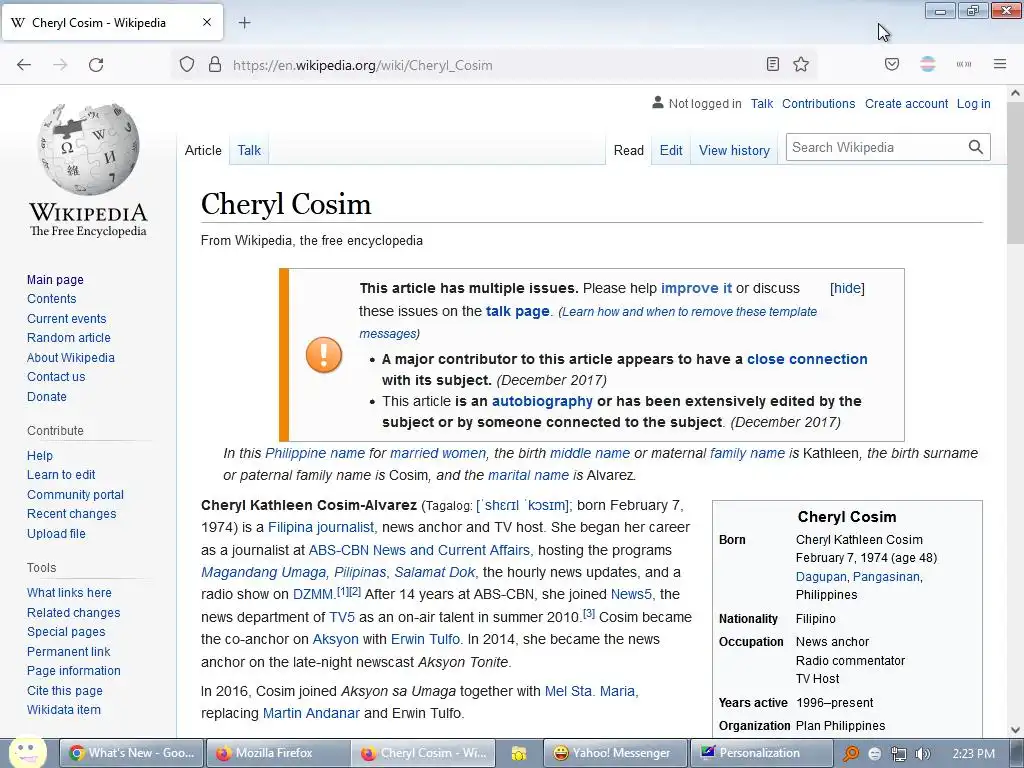Click the orange magnifier tray icon
This screenshot has height=768, width=1024.
point(850,754)
